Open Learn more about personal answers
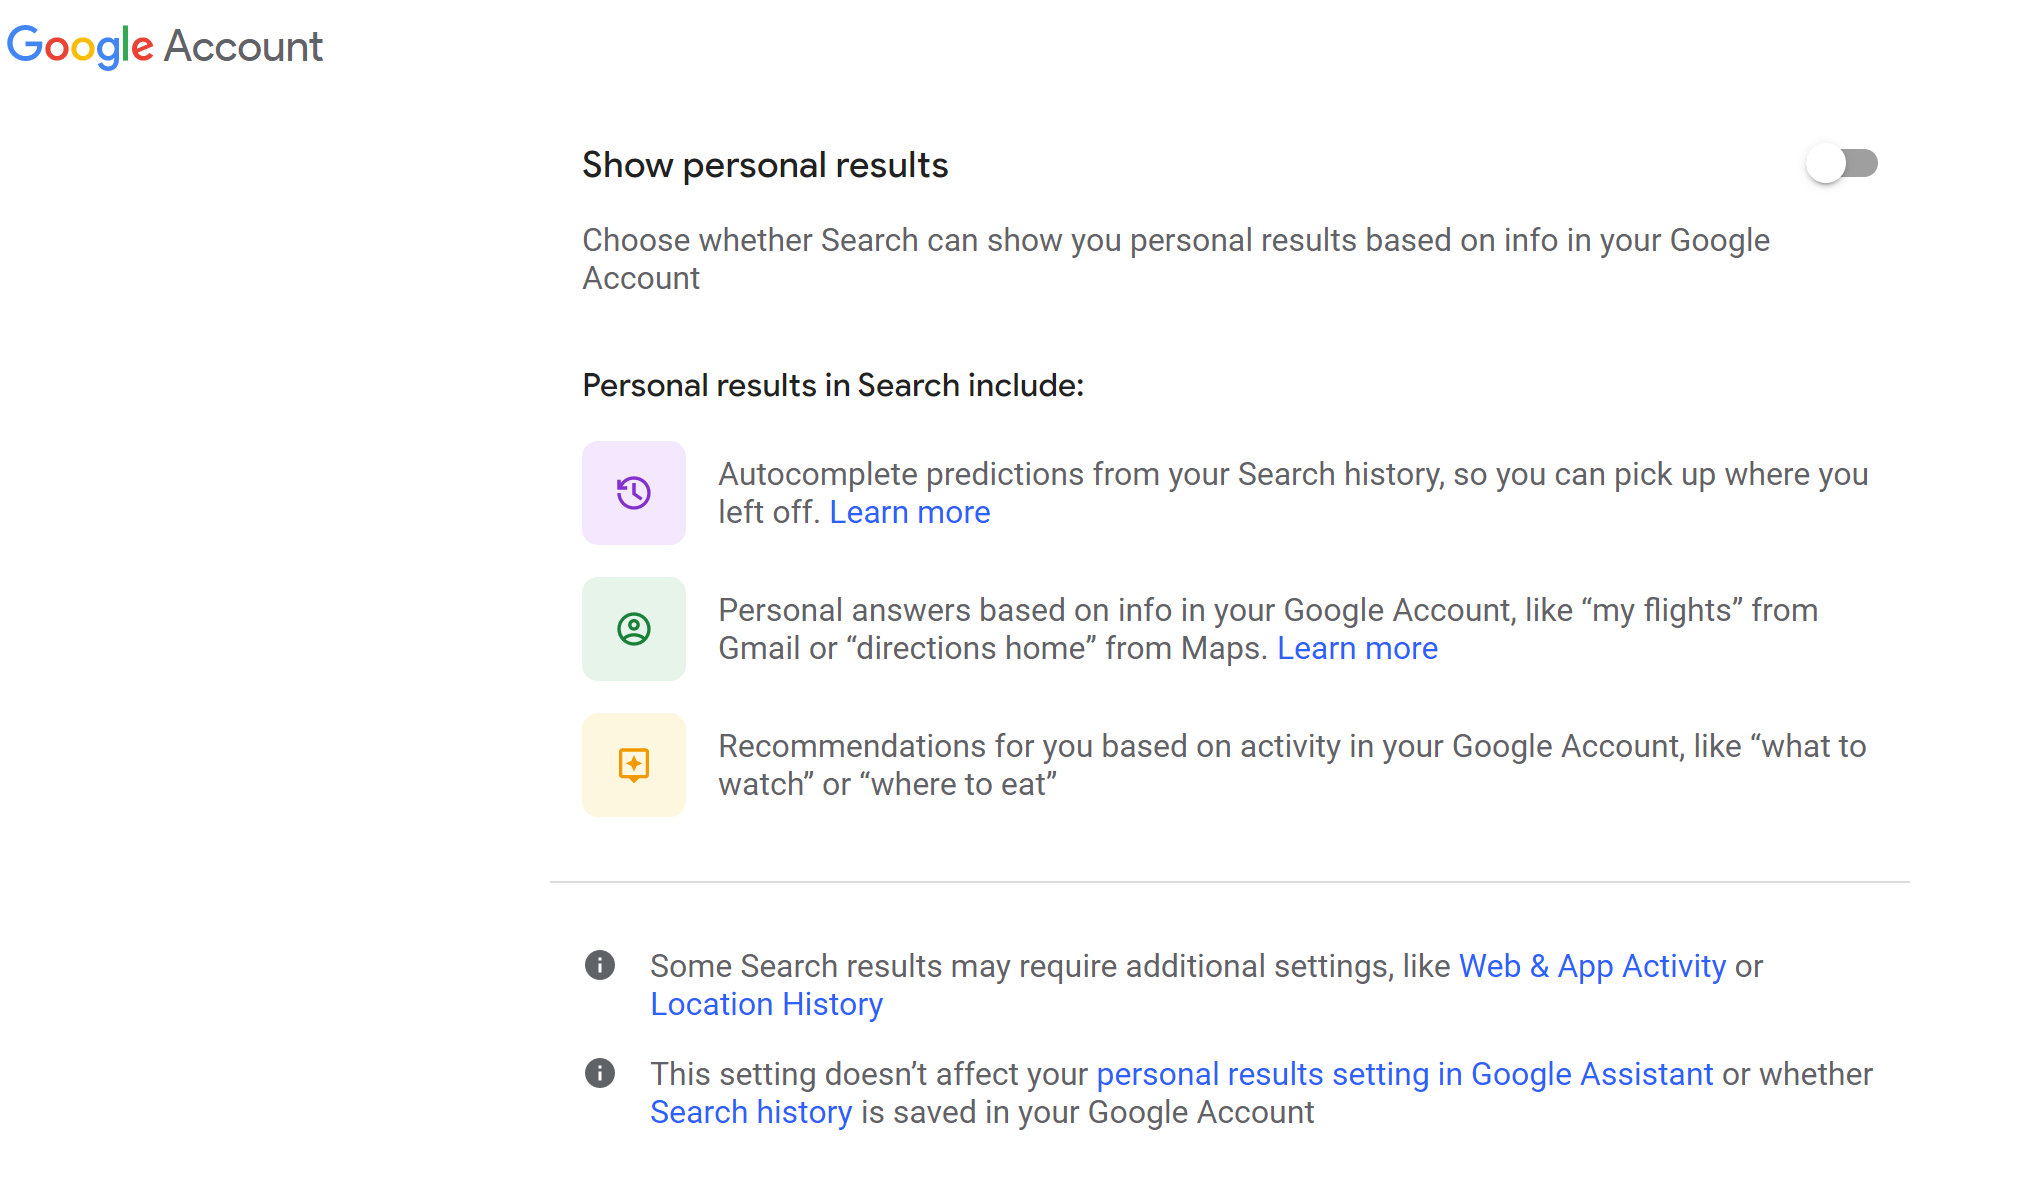 (1357, 648)
